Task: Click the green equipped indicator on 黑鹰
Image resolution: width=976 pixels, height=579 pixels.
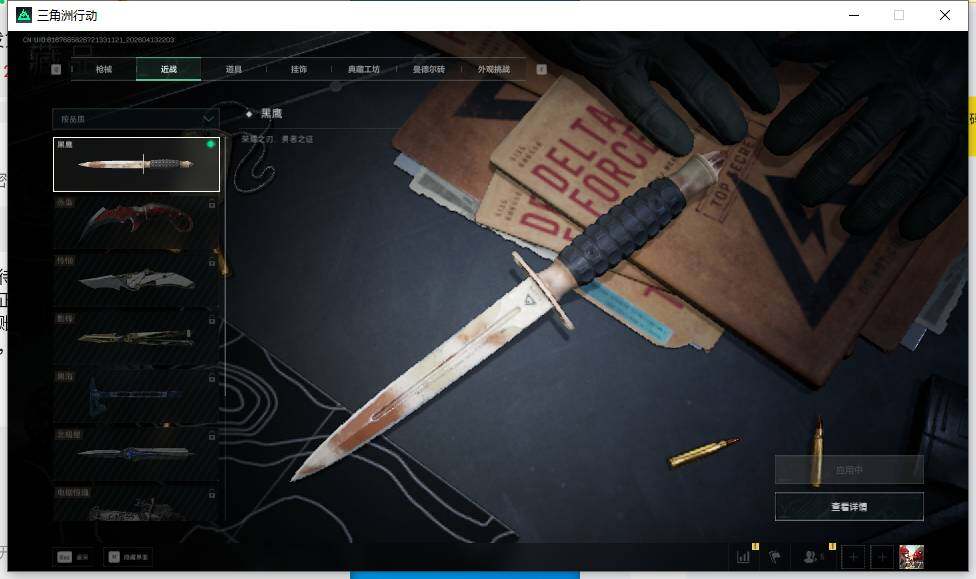Action: (210, 144)
